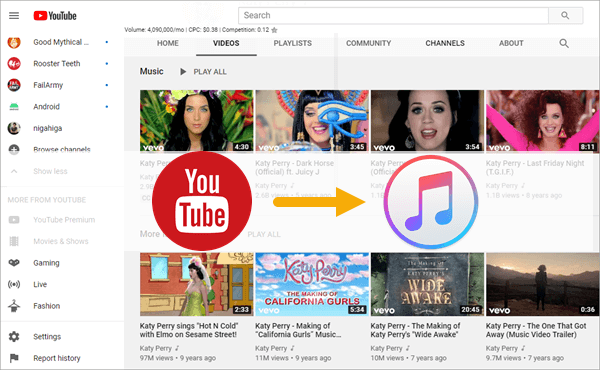600x370 pixels.
Task: Collapse subscriptions with Show less chevron
Action: pyautogui.click(x=14, y=171)
